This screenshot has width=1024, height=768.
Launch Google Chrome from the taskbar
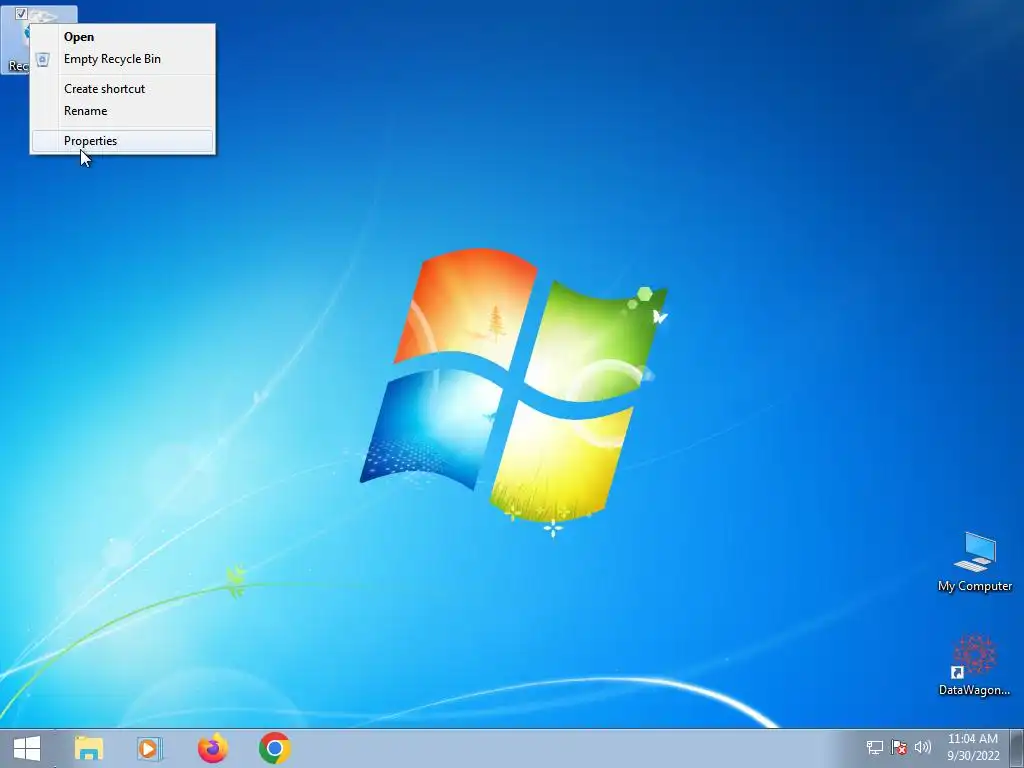274,748
